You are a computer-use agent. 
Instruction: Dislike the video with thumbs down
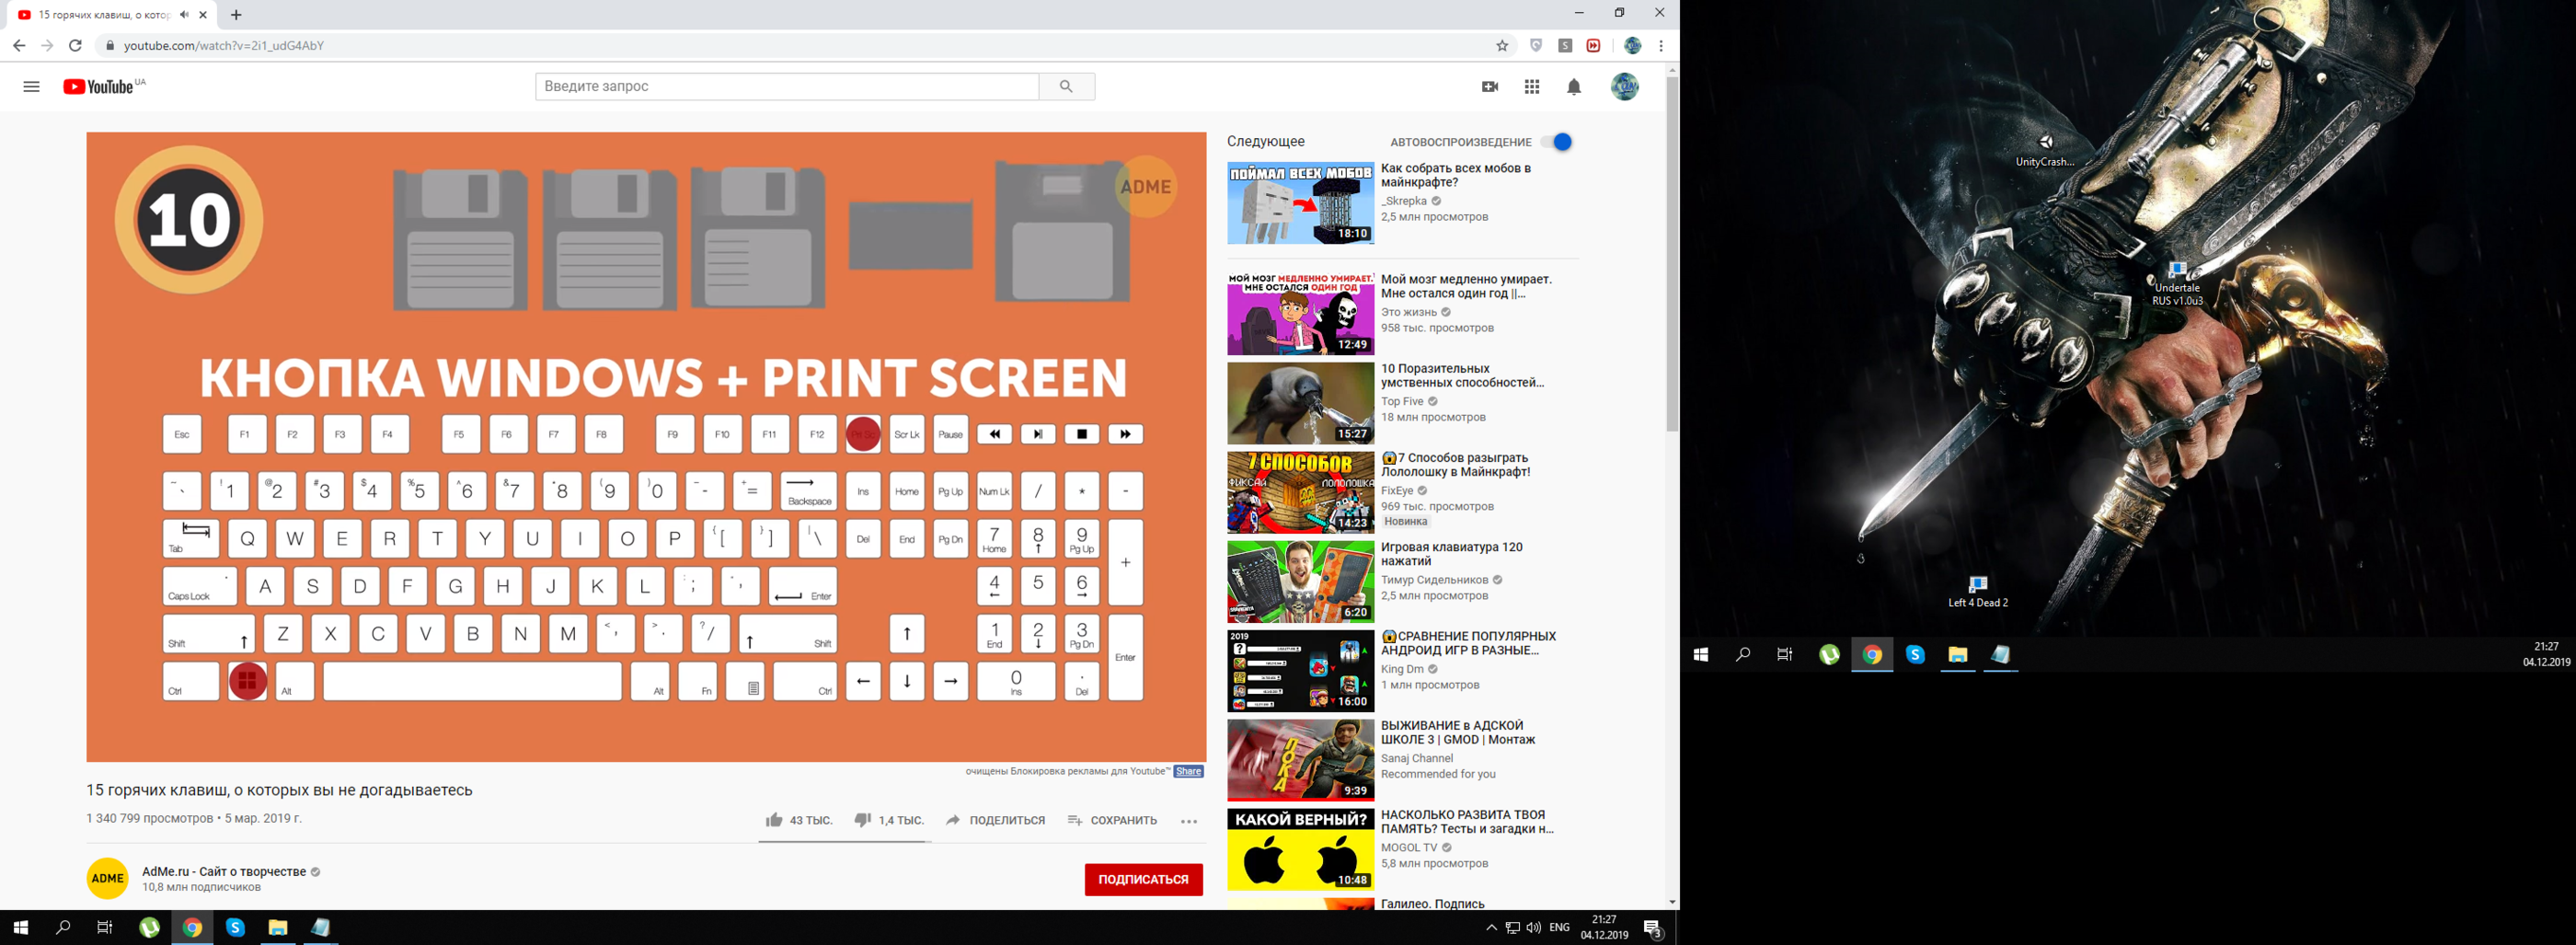863,820
